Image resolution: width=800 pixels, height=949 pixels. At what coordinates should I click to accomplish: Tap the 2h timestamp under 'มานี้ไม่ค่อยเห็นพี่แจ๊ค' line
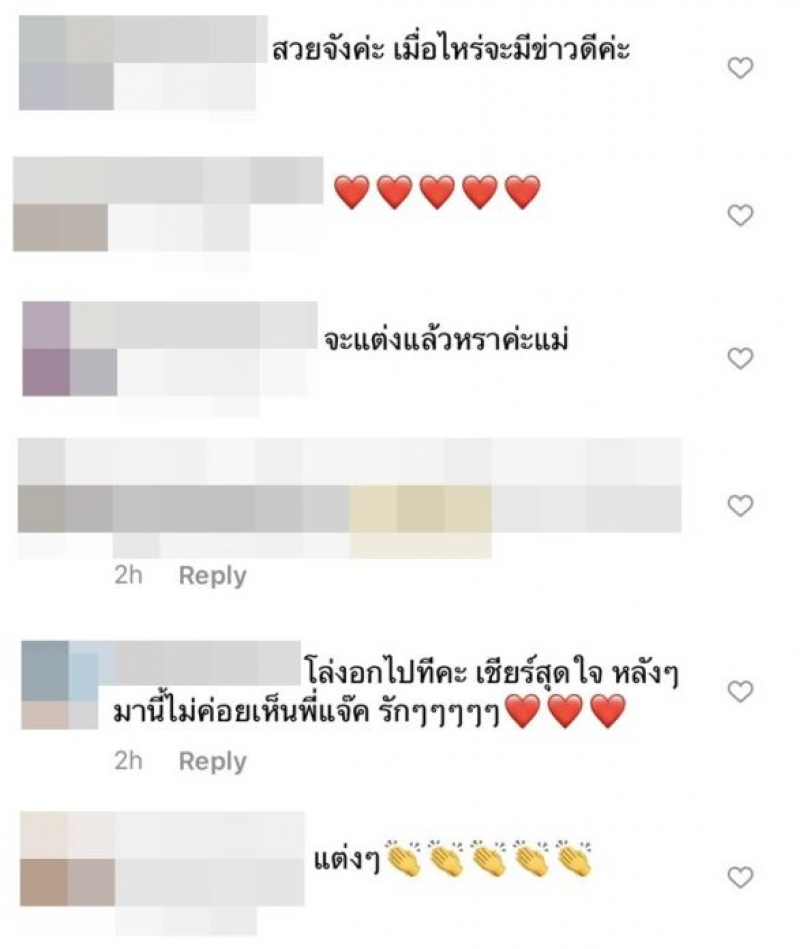coord(128,761)
